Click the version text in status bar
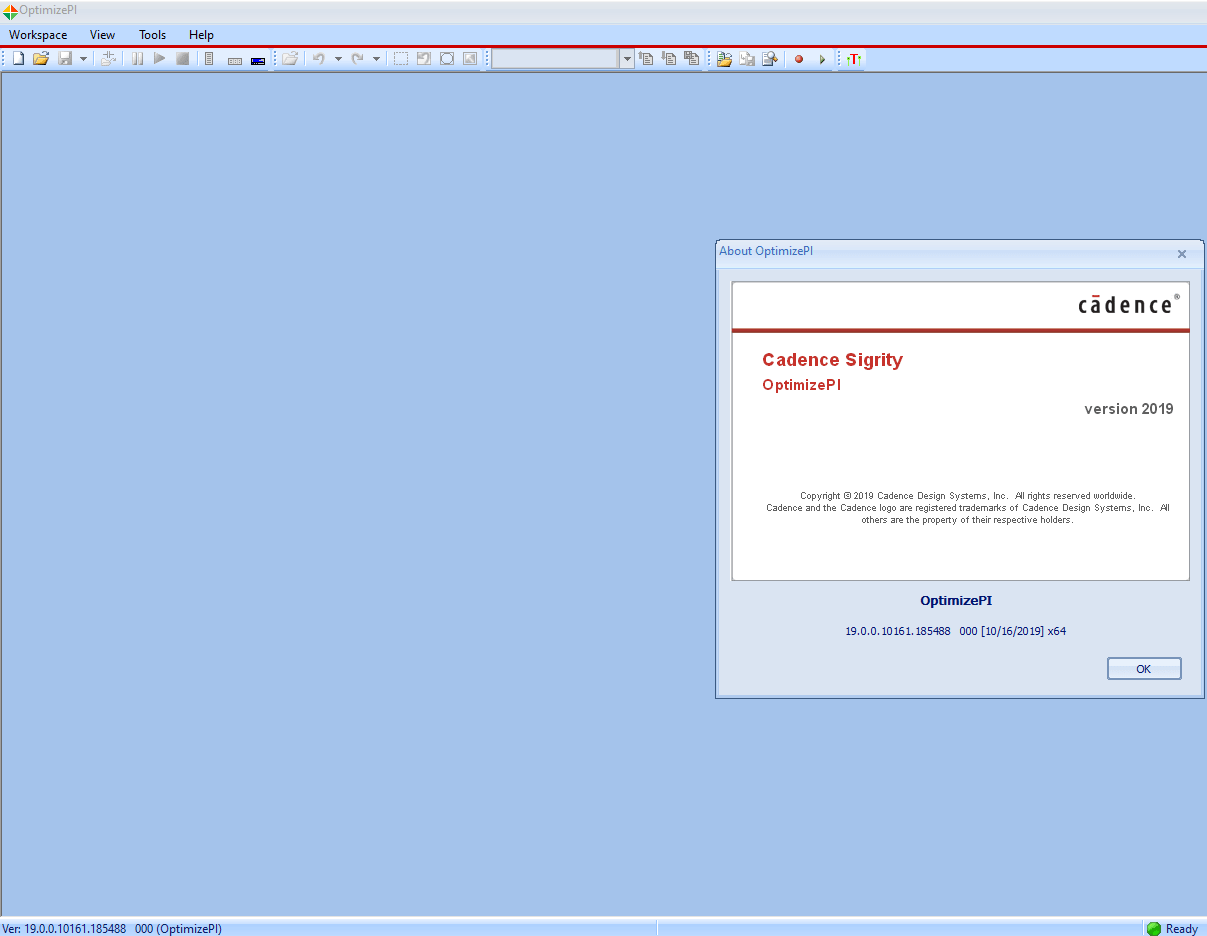Screen dimensions: 1207x936 (x=112, y=928)
